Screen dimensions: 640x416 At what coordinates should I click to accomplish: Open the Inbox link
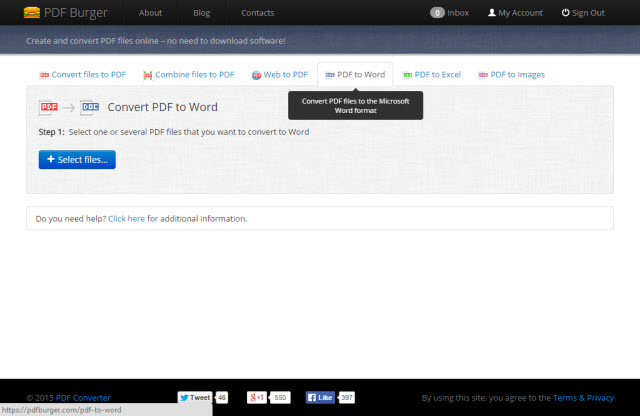(x=458, y=13)
